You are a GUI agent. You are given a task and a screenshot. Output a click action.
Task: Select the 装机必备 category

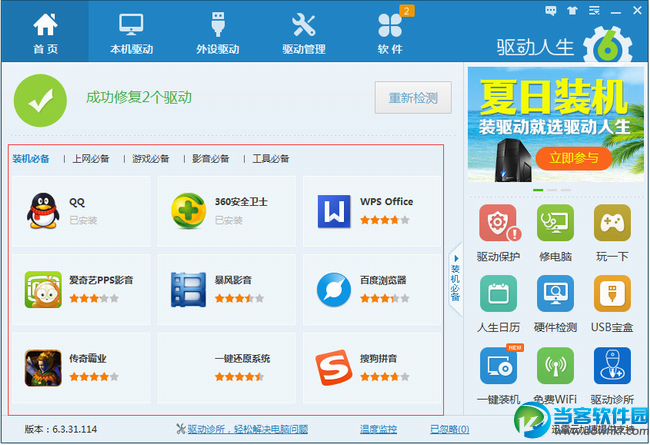click(x=31, y=159)
